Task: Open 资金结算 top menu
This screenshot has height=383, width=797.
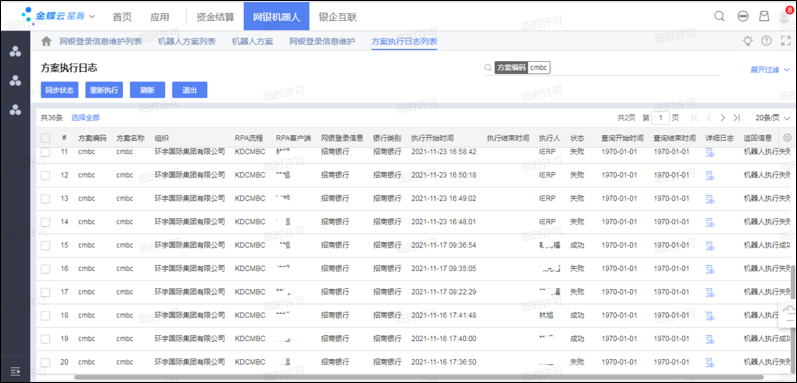Action: [x=216, y=17]
